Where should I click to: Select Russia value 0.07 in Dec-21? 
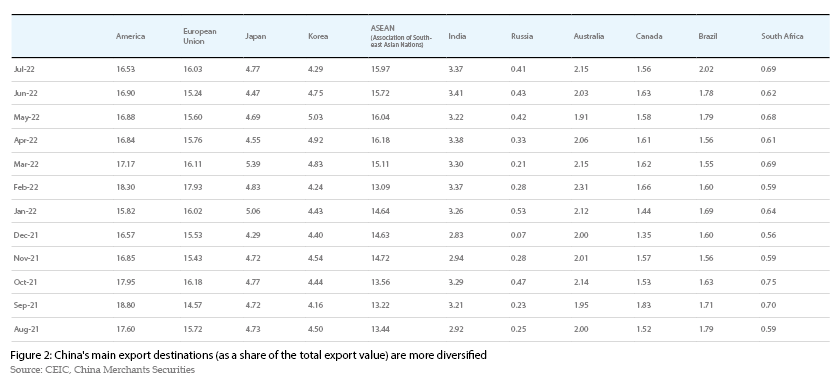(518, 235)
